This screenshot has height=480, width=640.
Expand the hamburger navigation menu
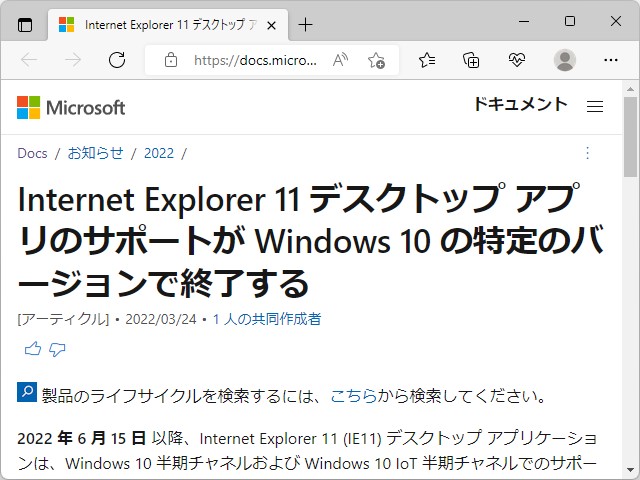tap(595, 107)
